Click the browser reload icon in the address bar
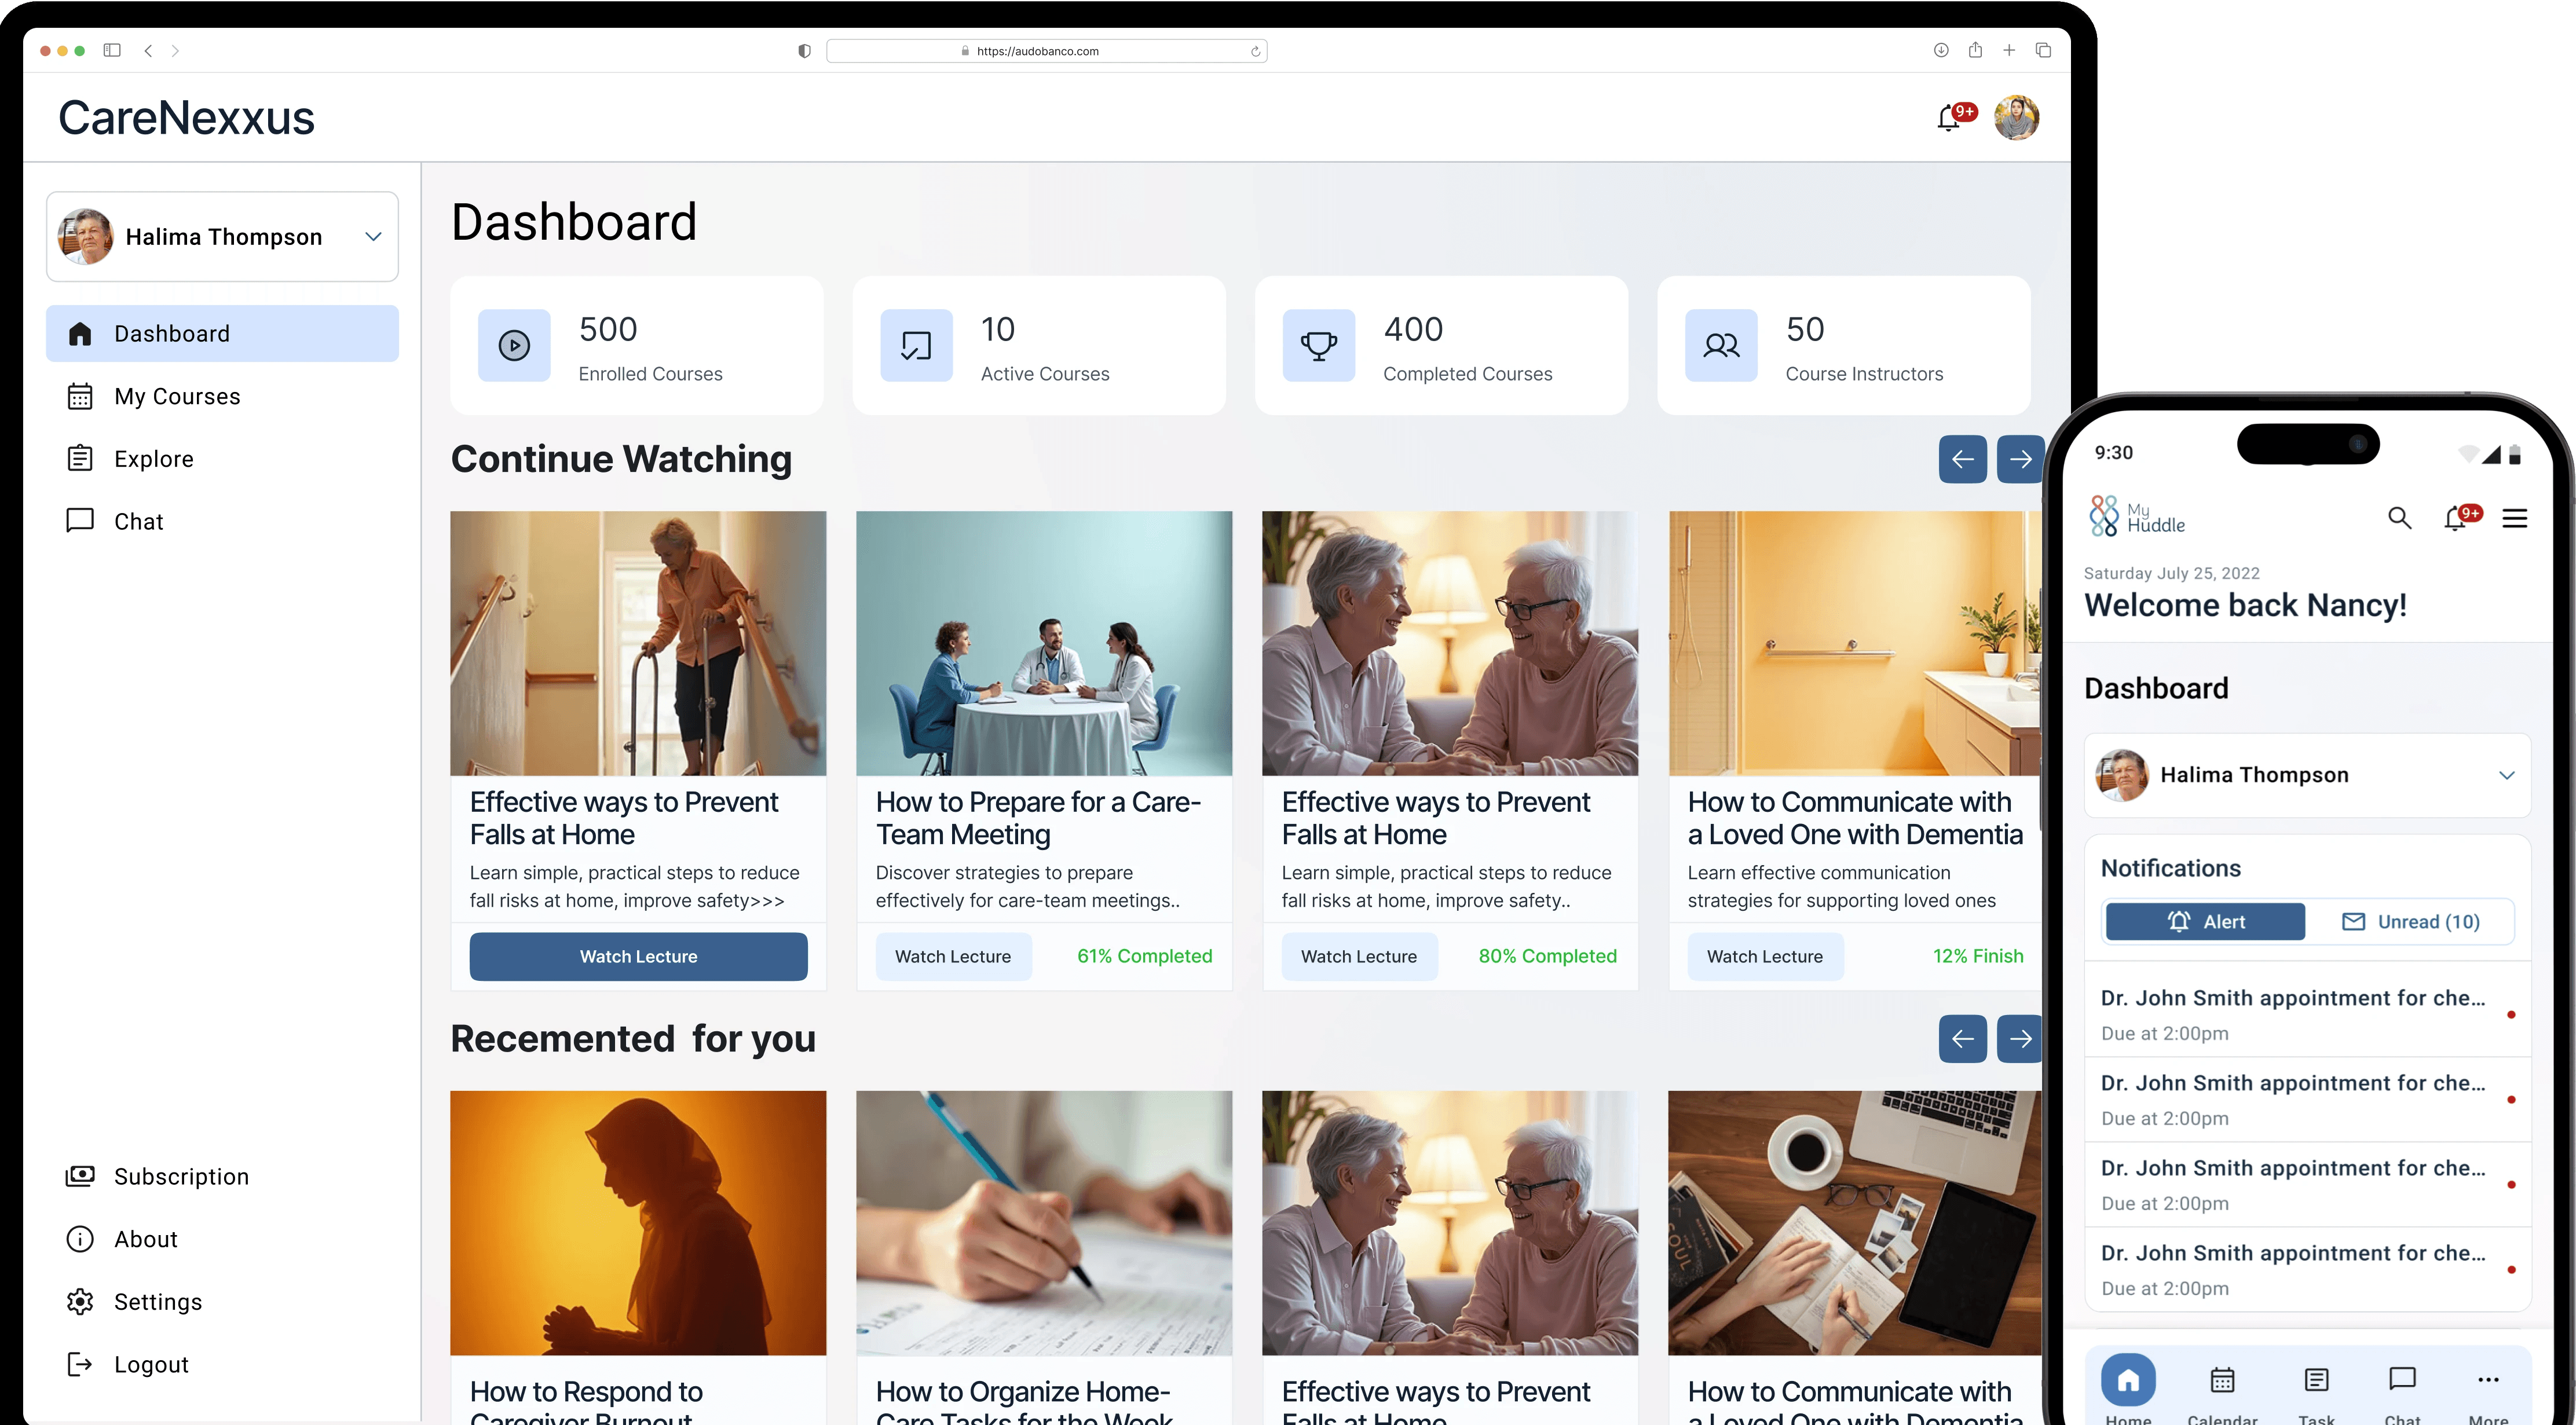 [x=1255, y=51]
